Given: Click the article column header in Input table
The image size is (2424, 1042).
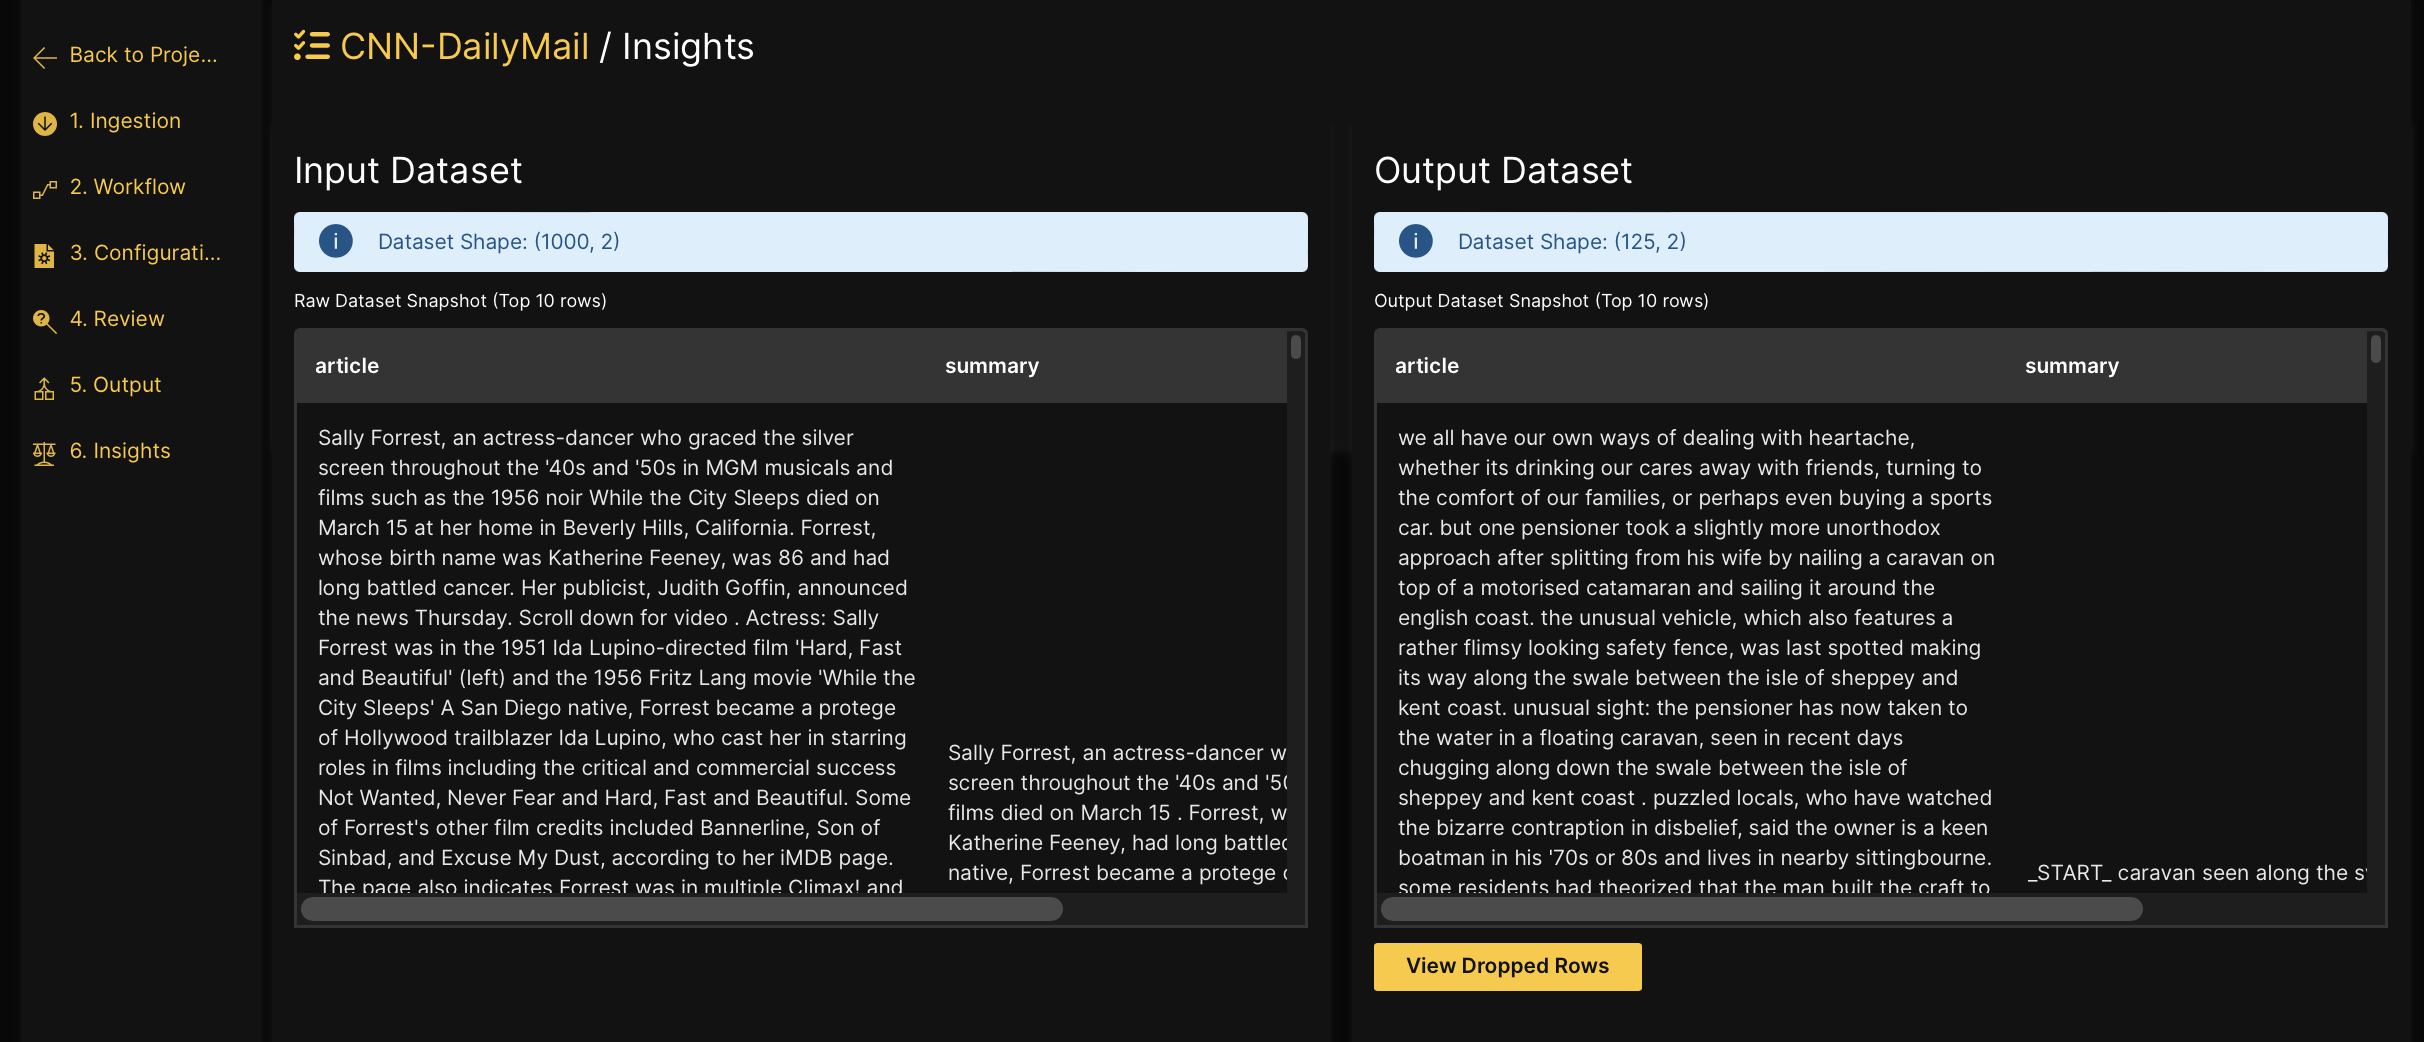Looking at the screenshot, I should click(x=347, y=365).
